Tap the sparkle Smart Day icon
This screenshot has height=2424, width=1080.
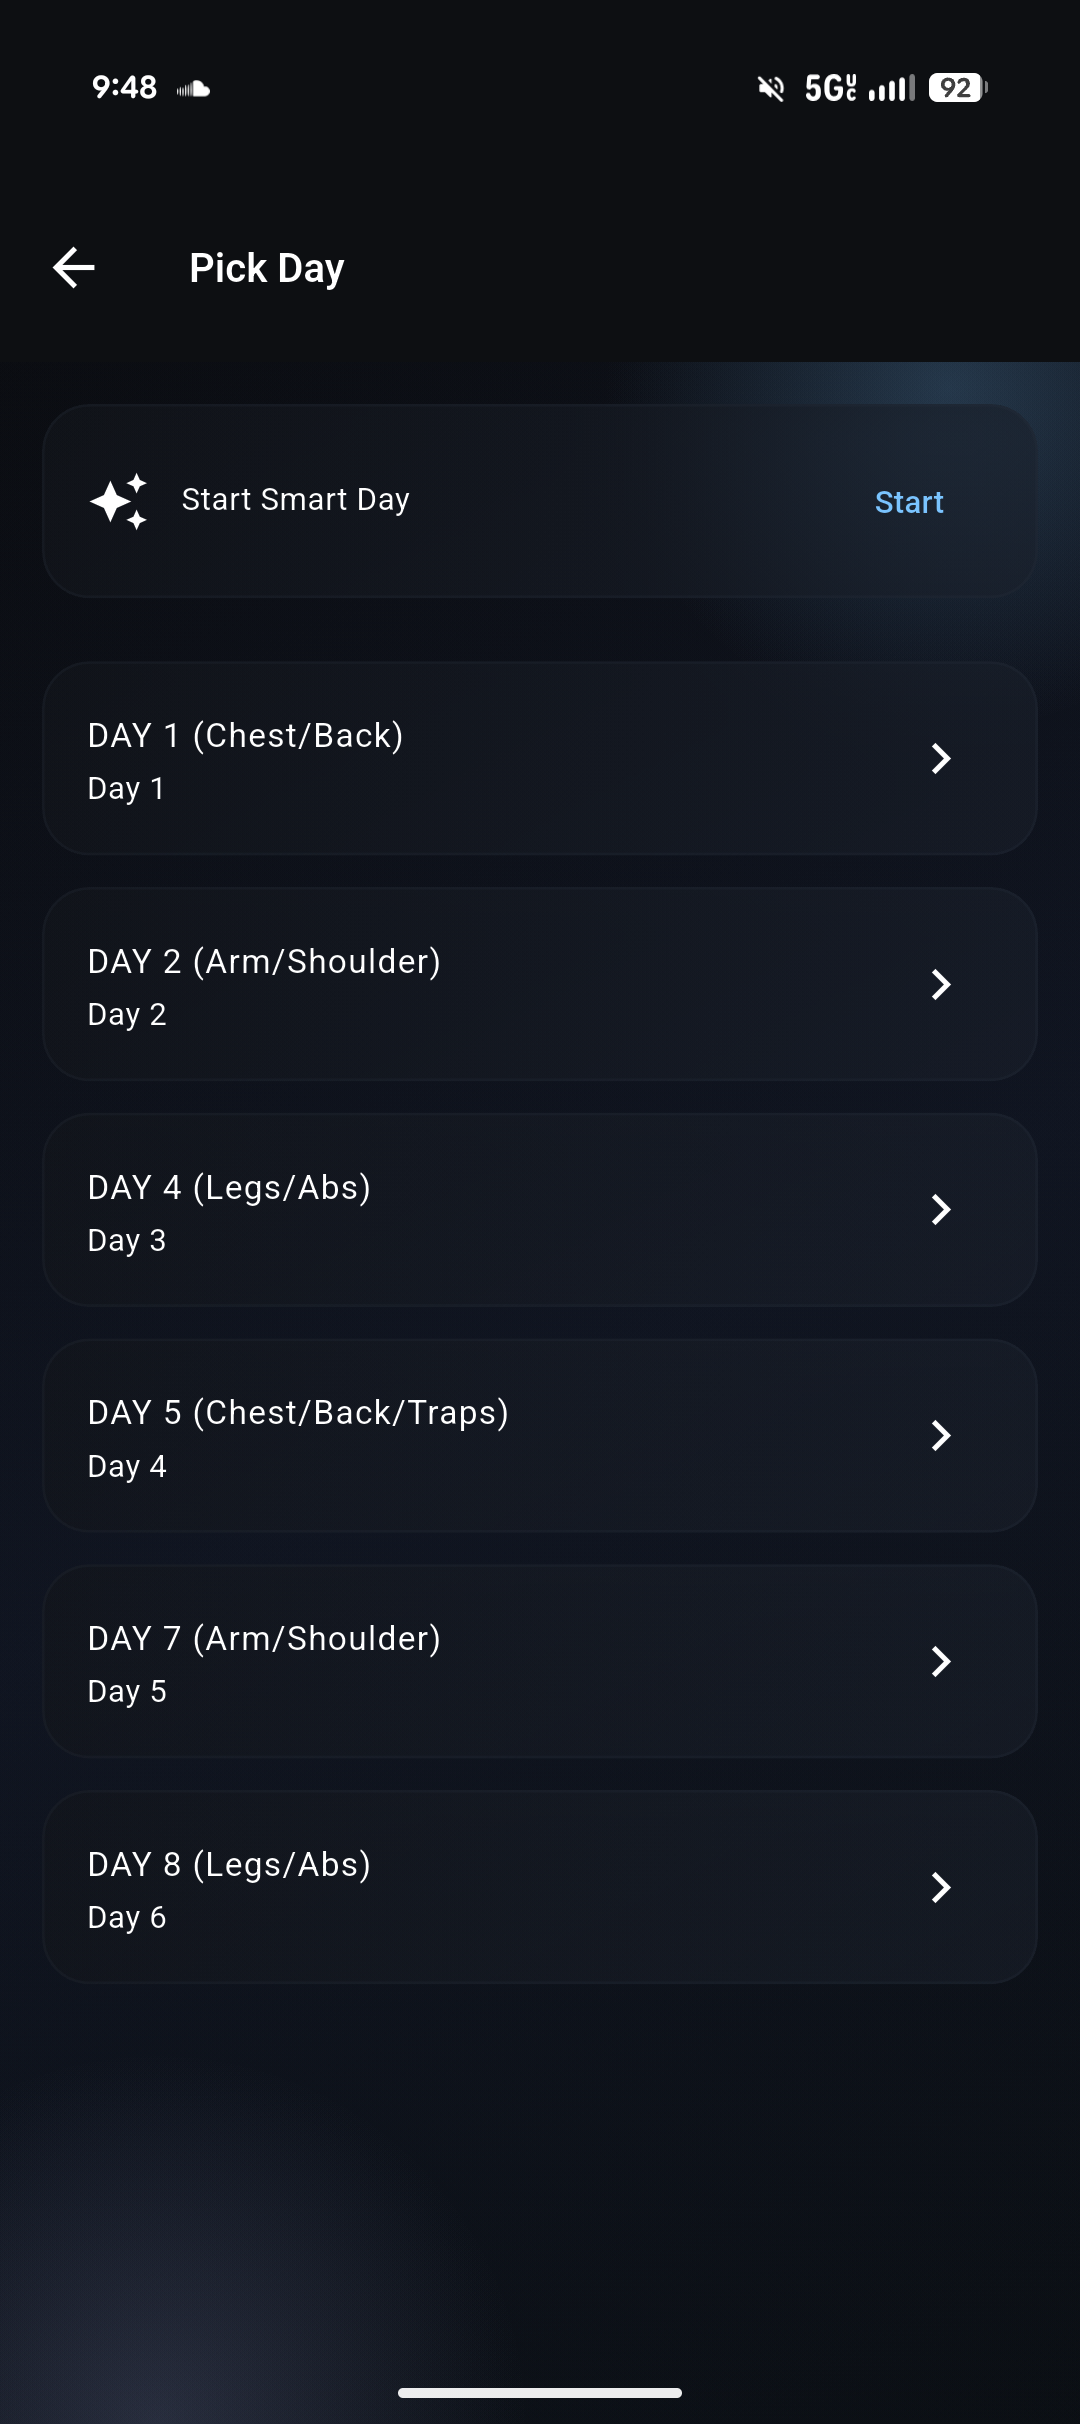119,500
